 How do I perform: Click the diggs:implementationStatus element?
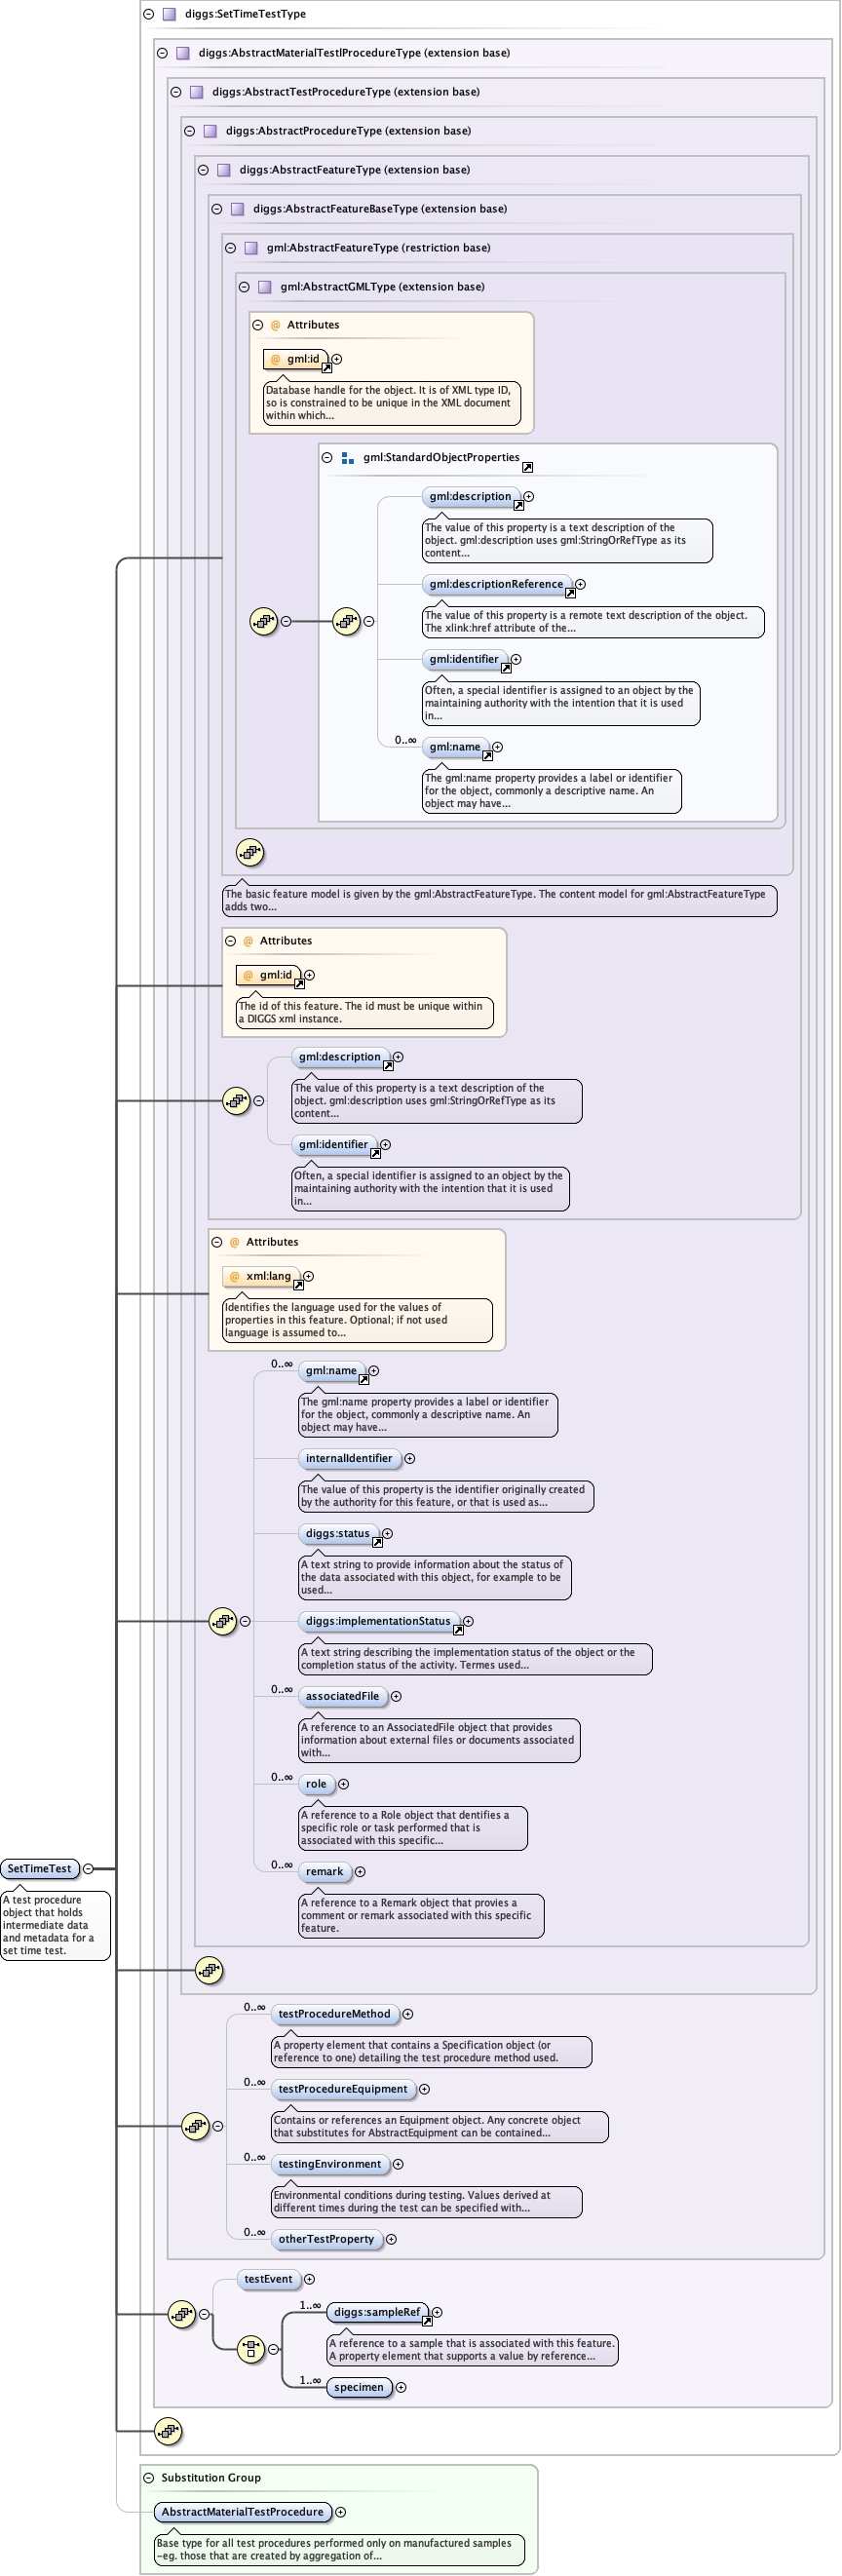[x=378, y=1621]
